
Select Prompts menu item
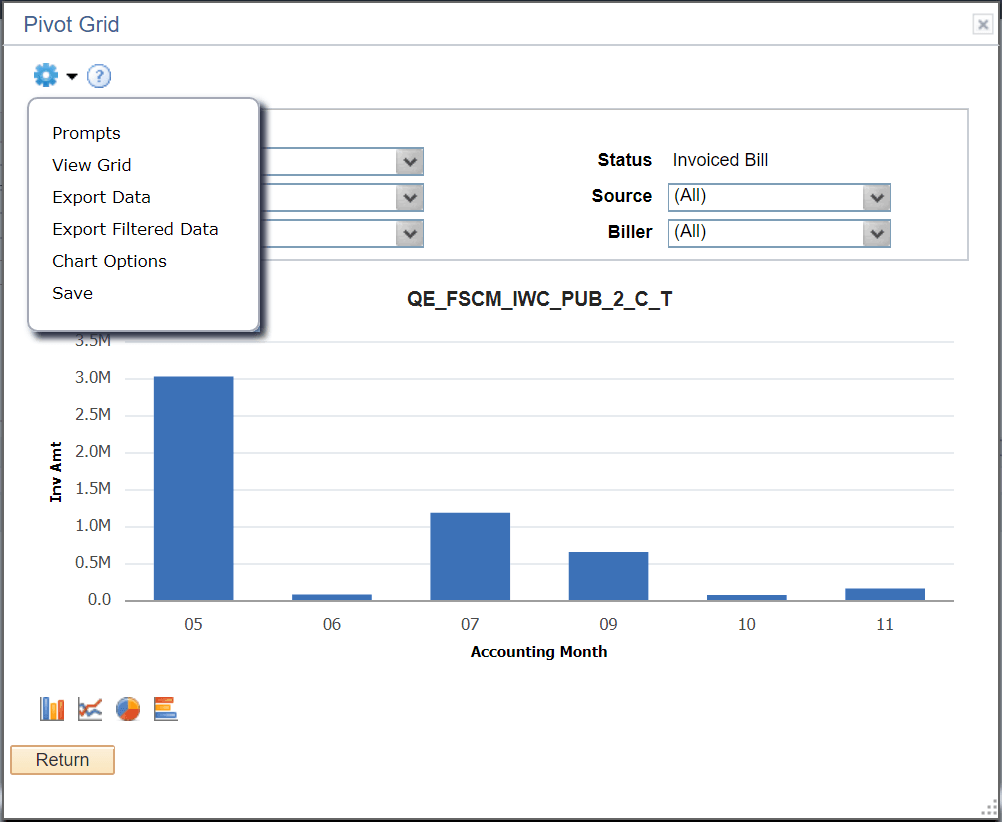click(86, 133)
